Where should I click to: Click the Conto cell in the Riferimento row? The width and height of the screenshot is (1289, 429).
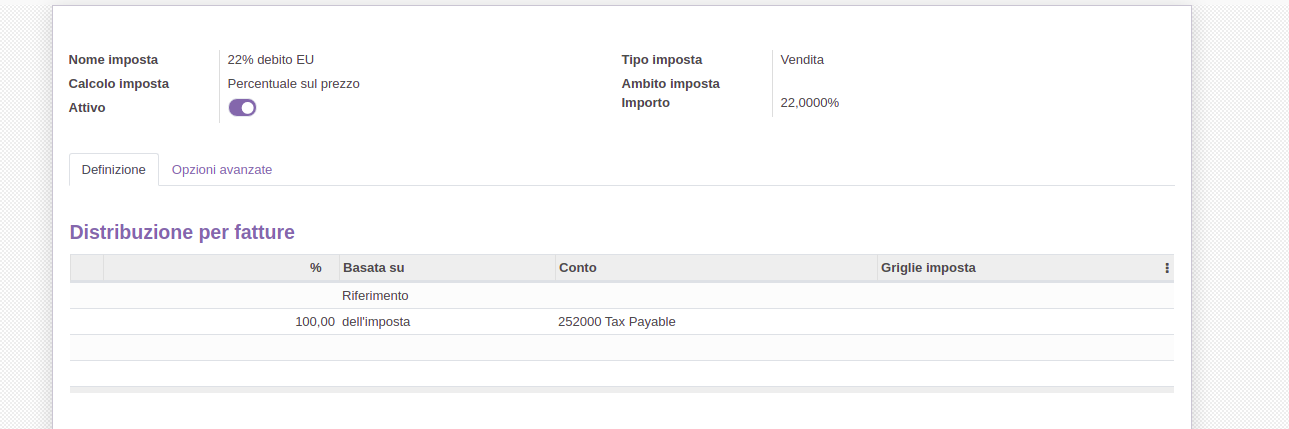[x=716, y=296]
